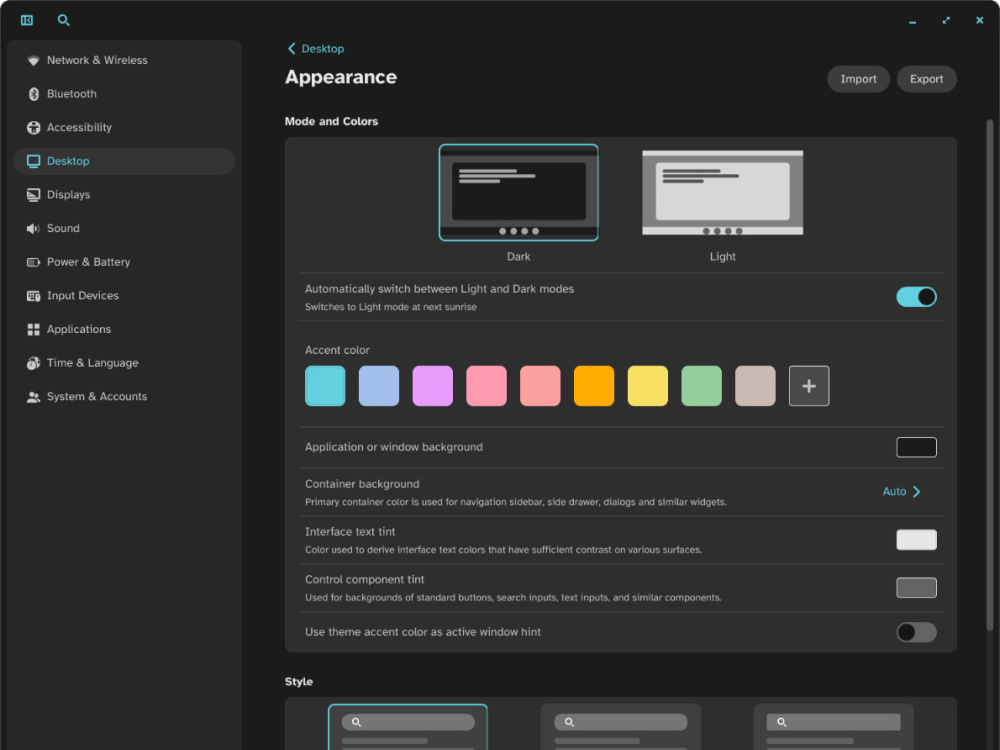Click the Power & Battery icon

point(33,262)
